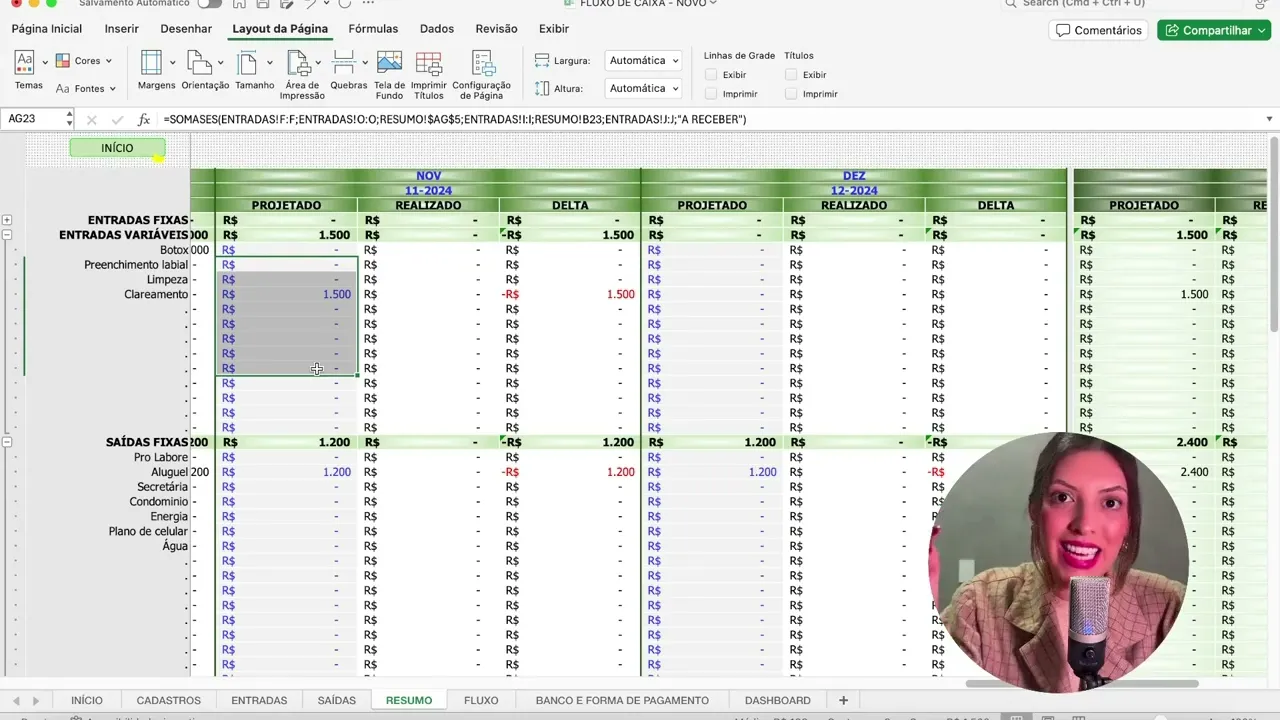Screen dimensions: 1280x720
Task: Click the Orientação icon
Action: 199,63
